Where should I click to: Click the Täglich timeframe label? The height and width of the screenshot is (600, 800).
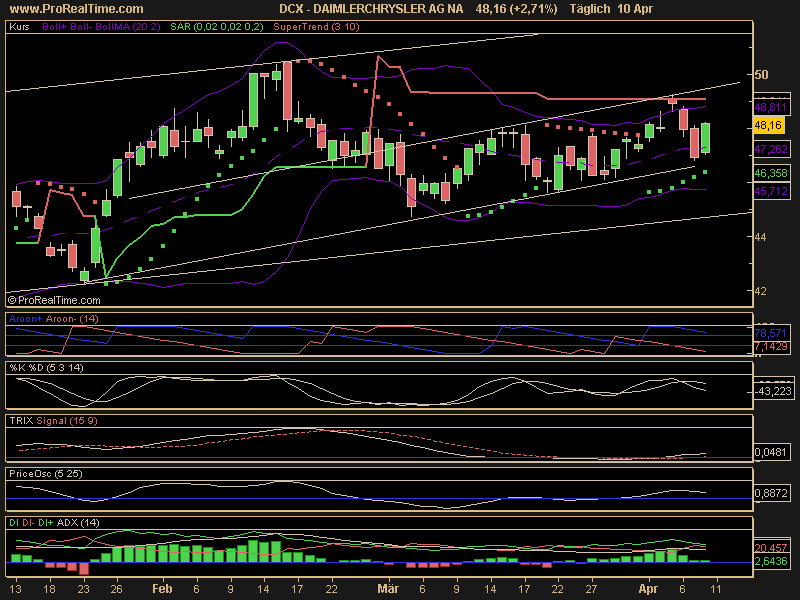click(590, 9)
